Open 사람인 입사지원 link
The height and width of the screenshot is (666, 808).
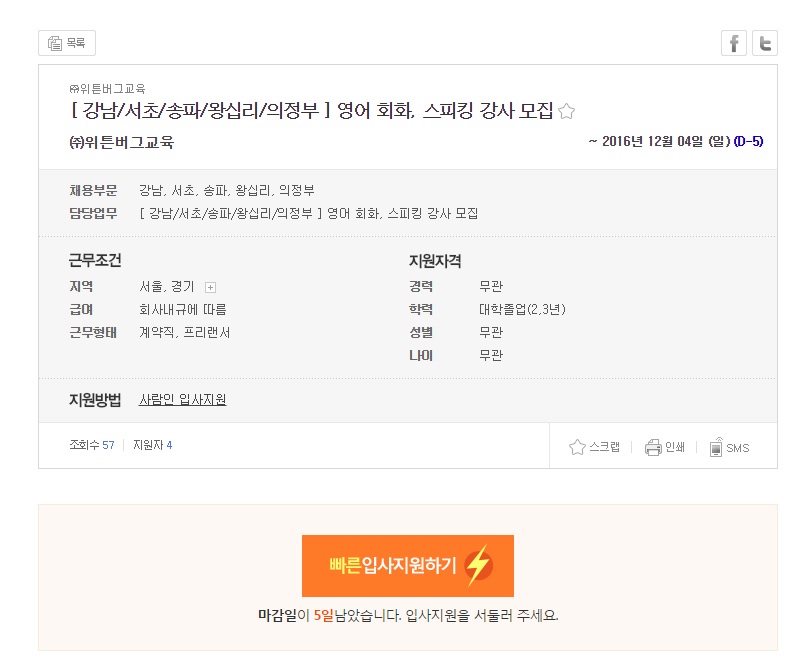182,399
